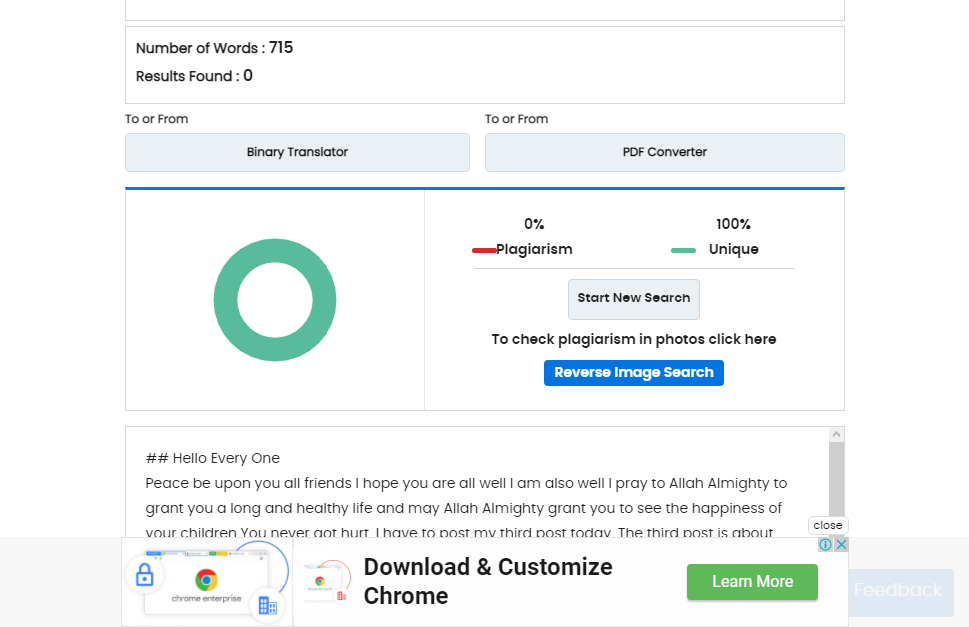This screenshot has height=627, width=969.
Task: Click the Download & Customize Chrome headline
Action: tap(488, 581)
